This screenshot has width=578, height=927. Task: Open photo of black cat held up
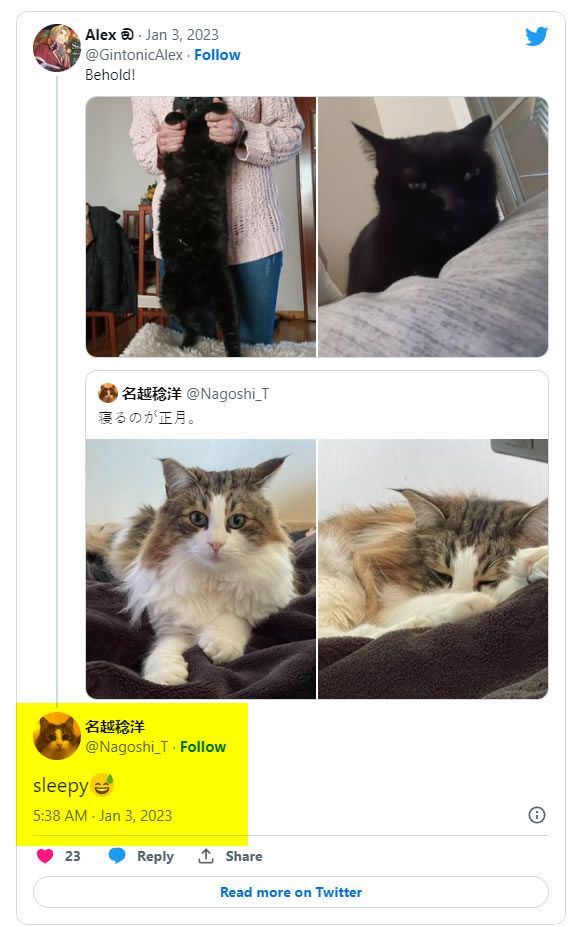click(x=201, y=227)
